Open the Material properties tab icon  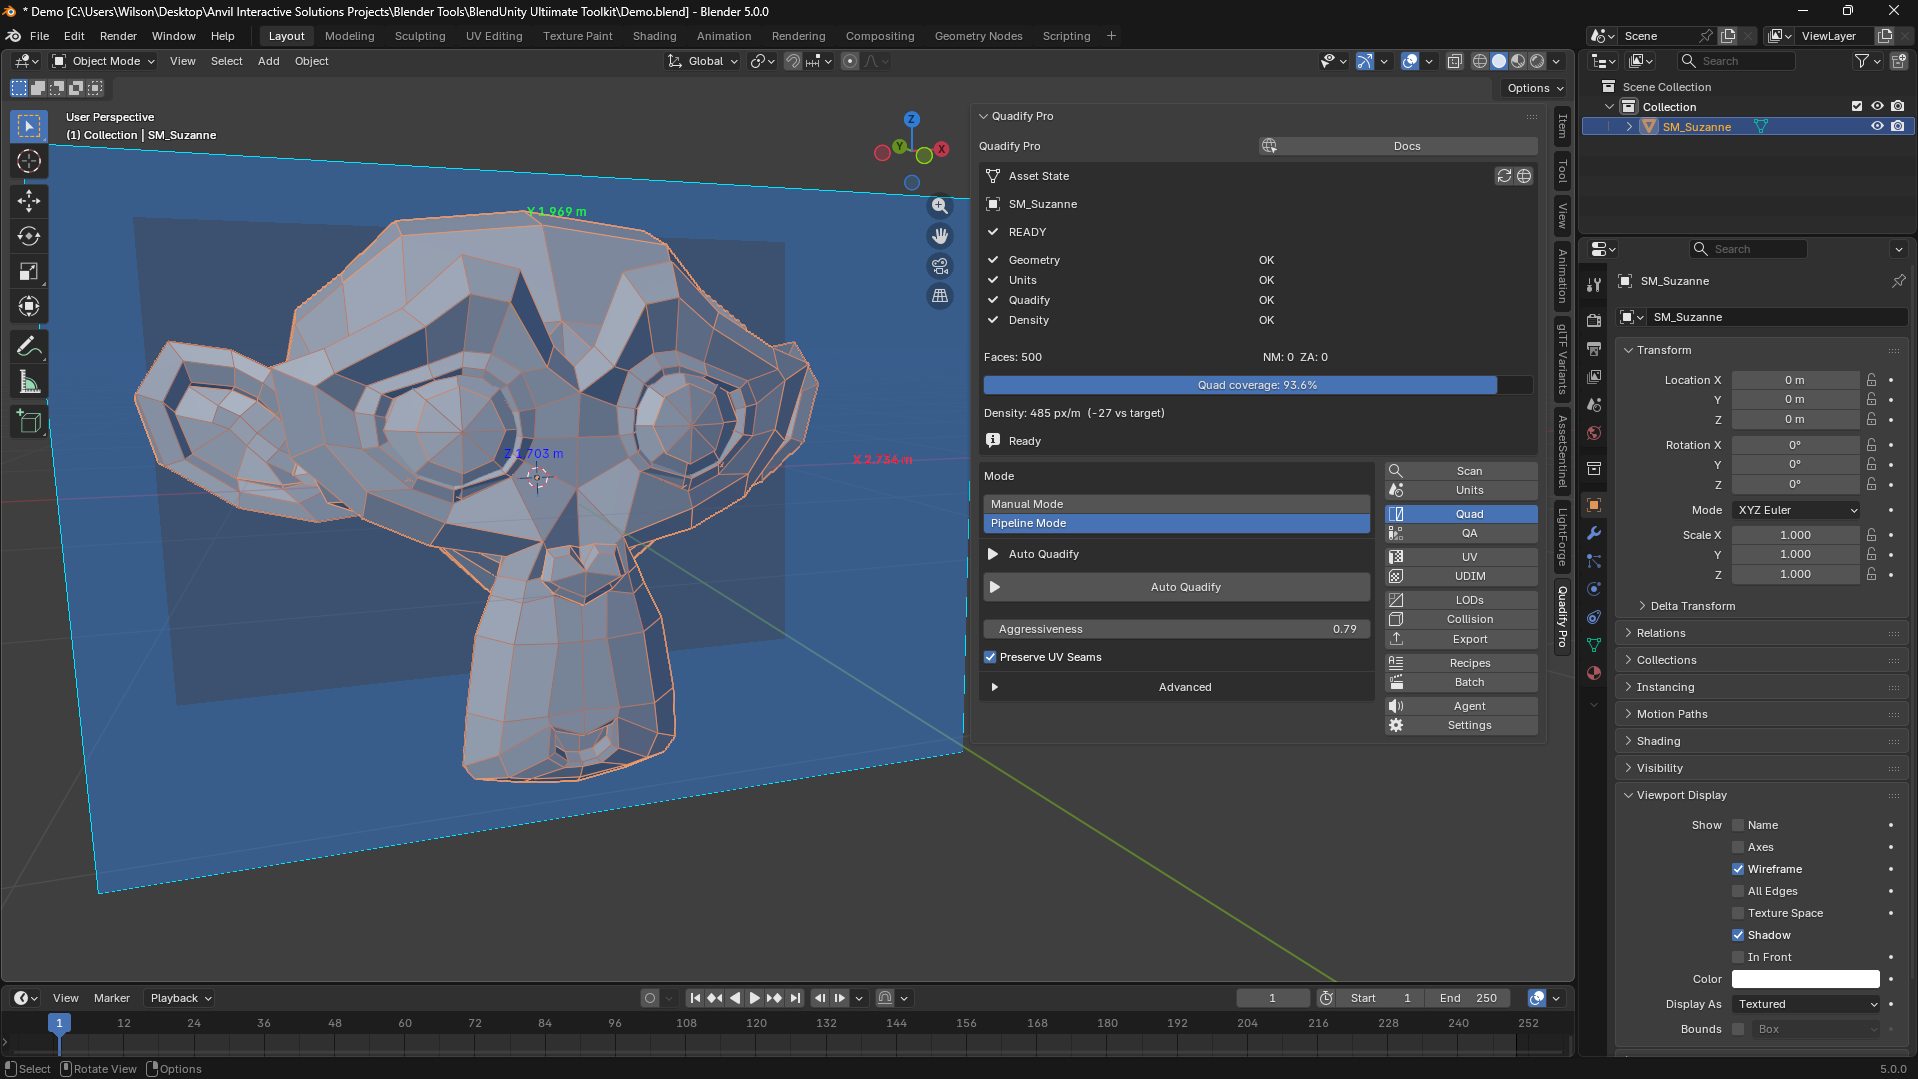pyautogui.click(x=1594, y=673)
